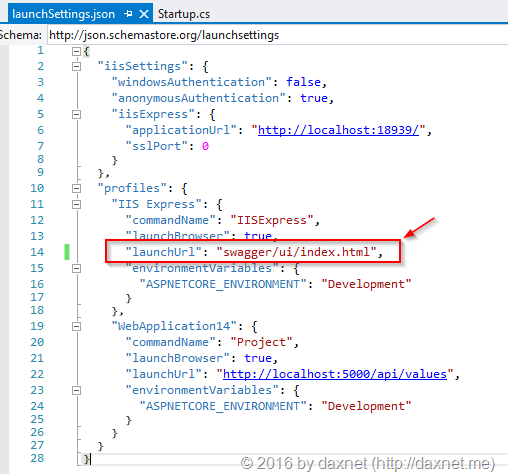Image resolution: width=508 pixels, height=474 pixels.
Task: Collapse the iisExpress block
Action: click(76, 115)
